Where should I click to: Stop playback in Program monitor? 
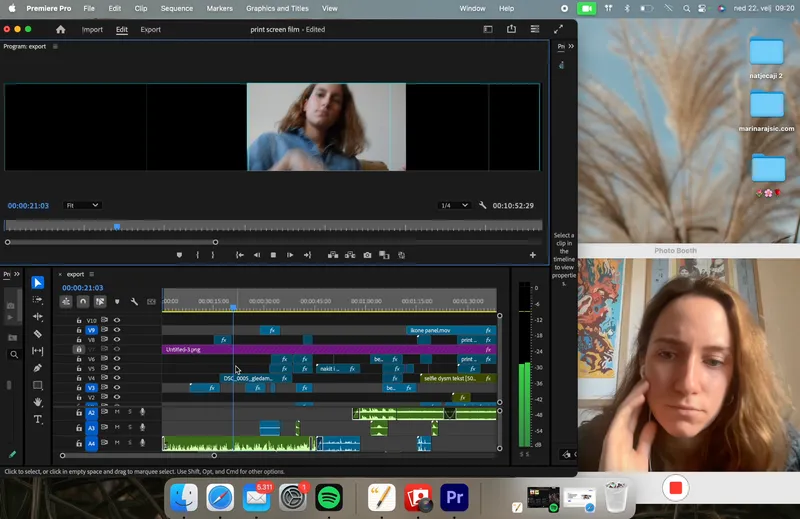pyautogui.click(x=273, y=255)
